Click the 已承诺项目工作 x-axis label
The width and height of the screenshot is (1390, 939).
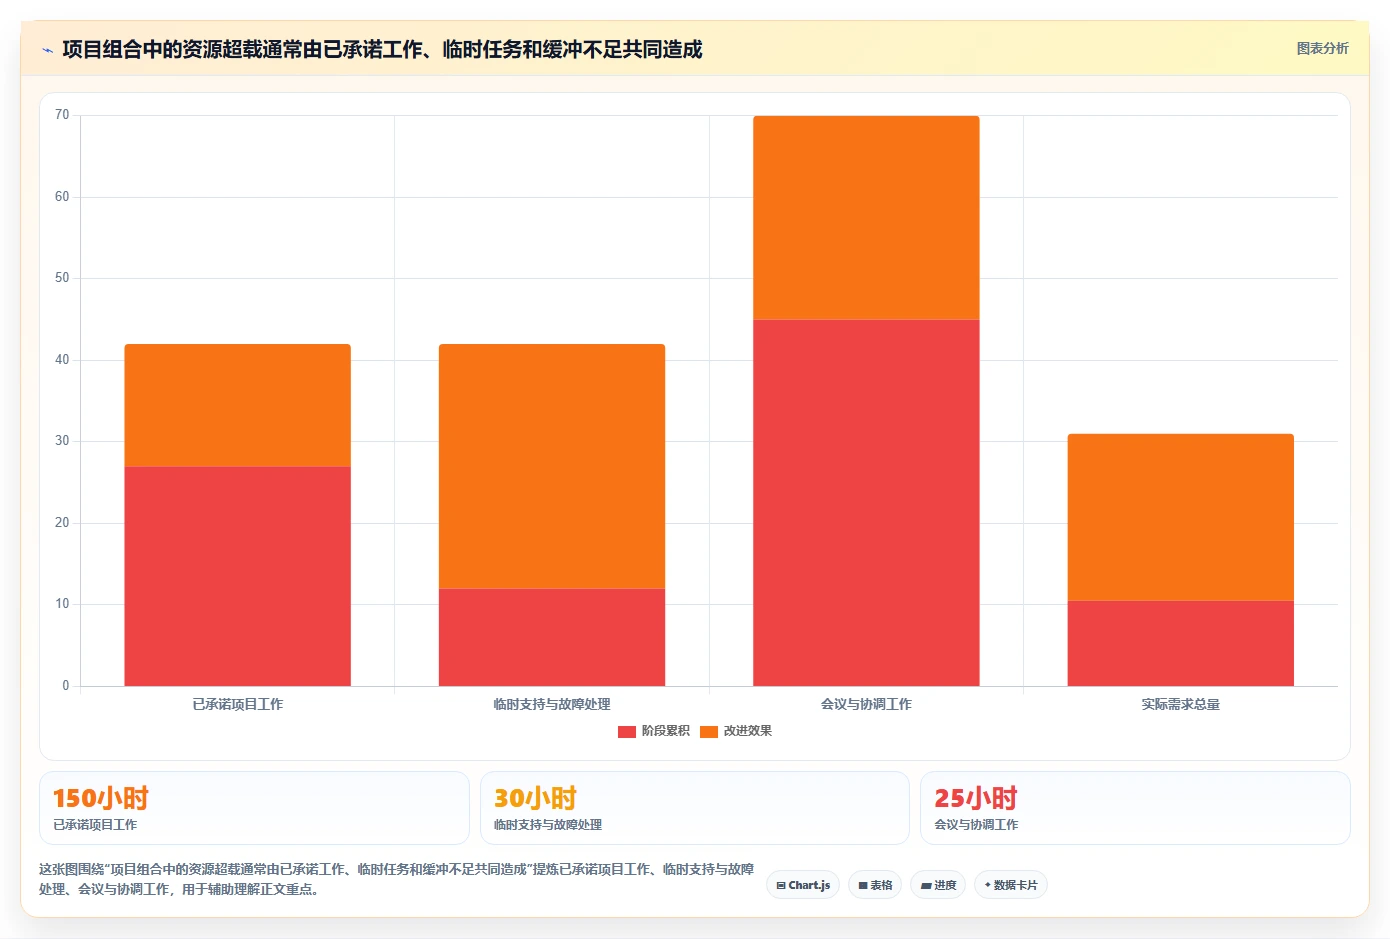point(238,704)
